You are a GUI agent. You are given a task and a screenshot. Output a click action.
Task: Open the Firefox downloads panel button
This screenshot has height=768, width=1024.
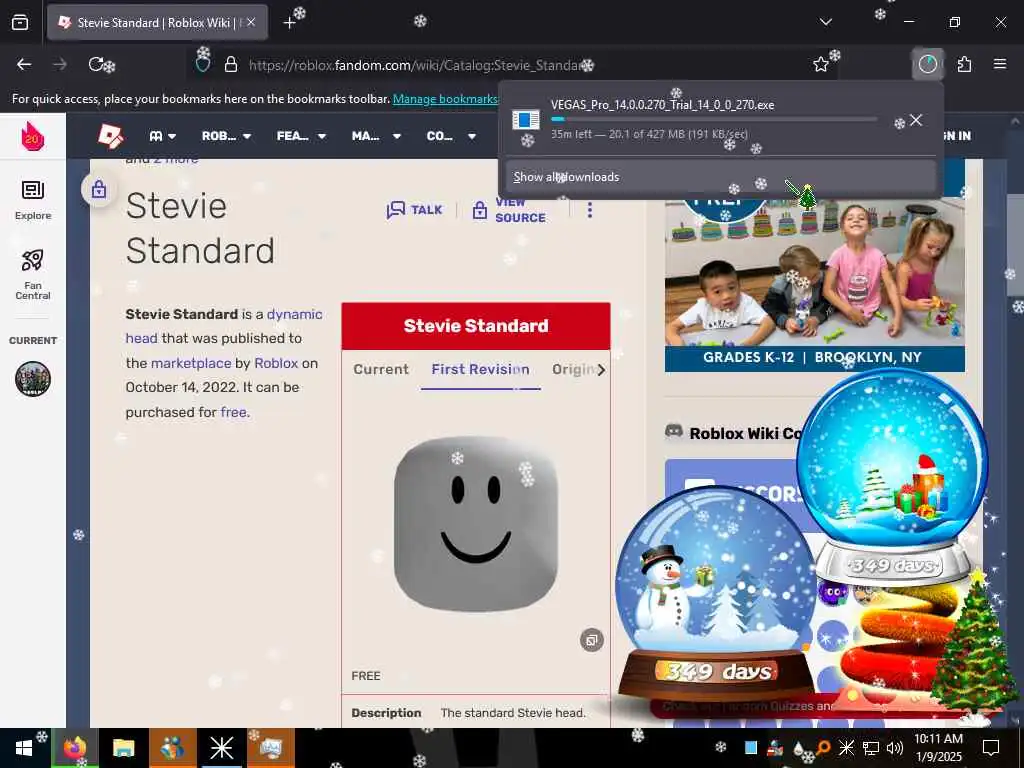point(927,64)
